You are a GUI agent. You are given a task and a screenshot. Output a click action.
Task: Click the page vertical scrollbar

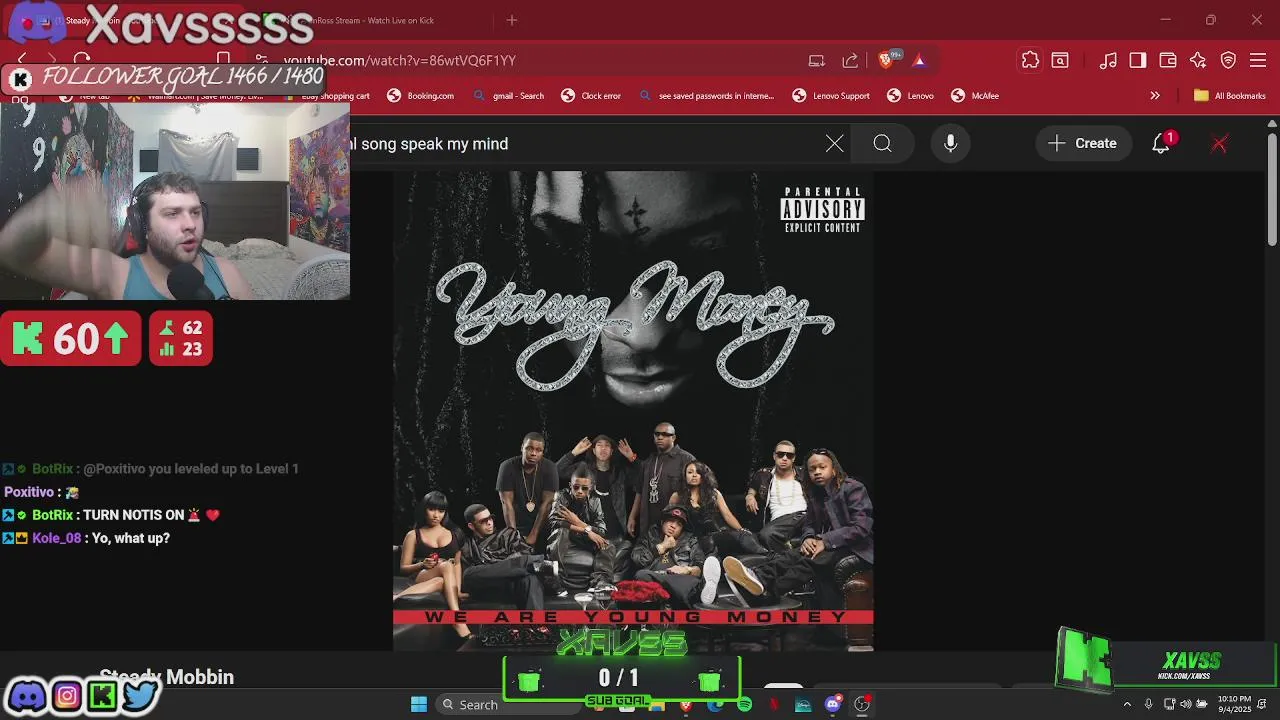1272,190
